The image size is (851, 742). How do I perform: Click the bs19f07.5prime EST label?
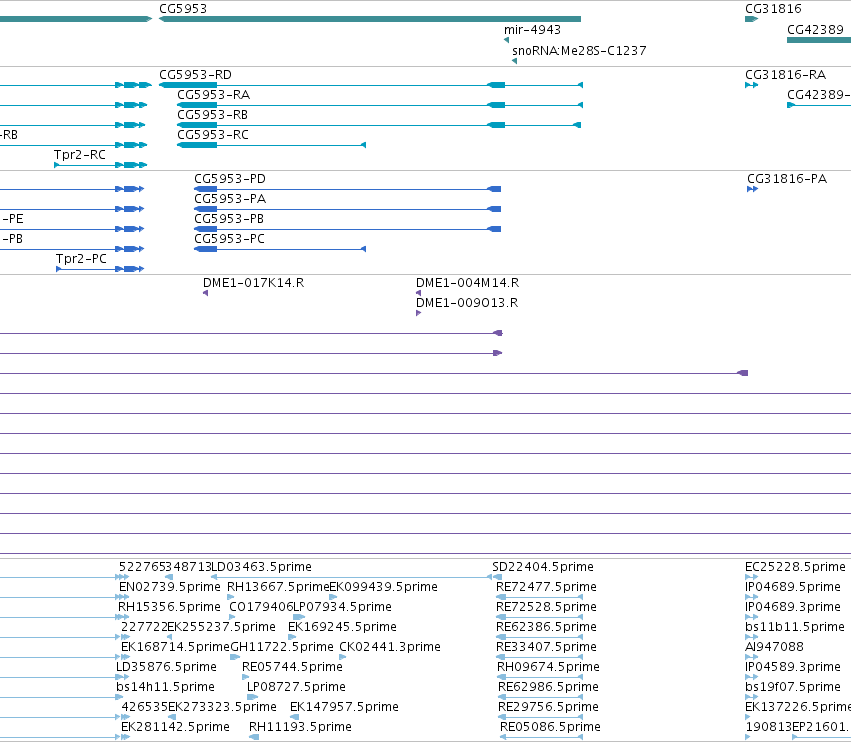792,687
